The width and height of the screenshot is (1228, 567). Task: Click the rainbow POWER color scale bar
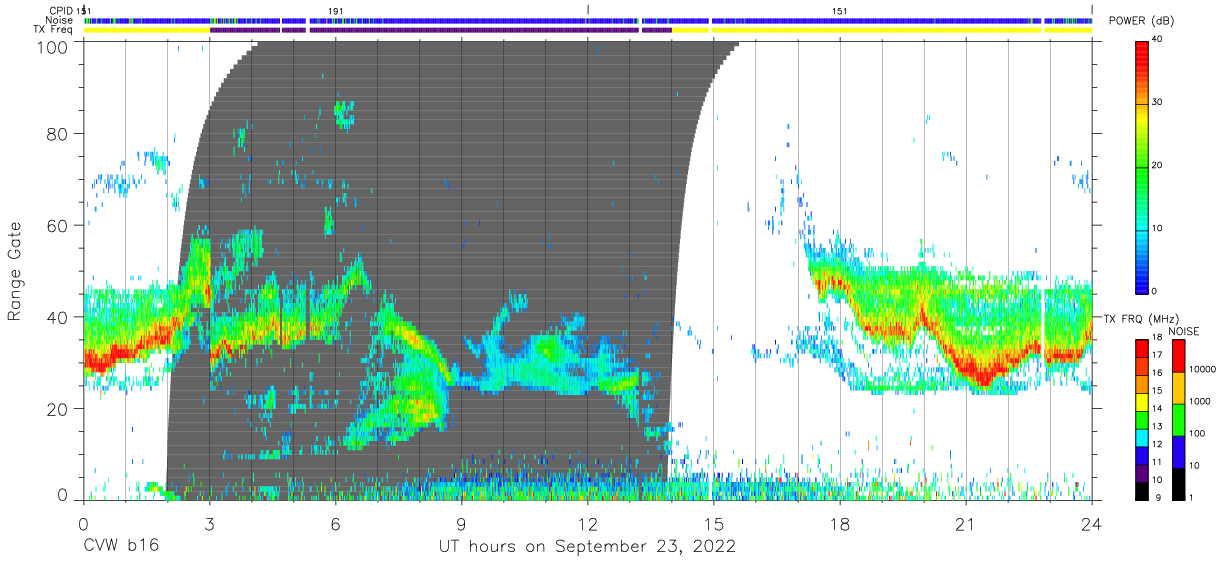tap(1142, 166)
